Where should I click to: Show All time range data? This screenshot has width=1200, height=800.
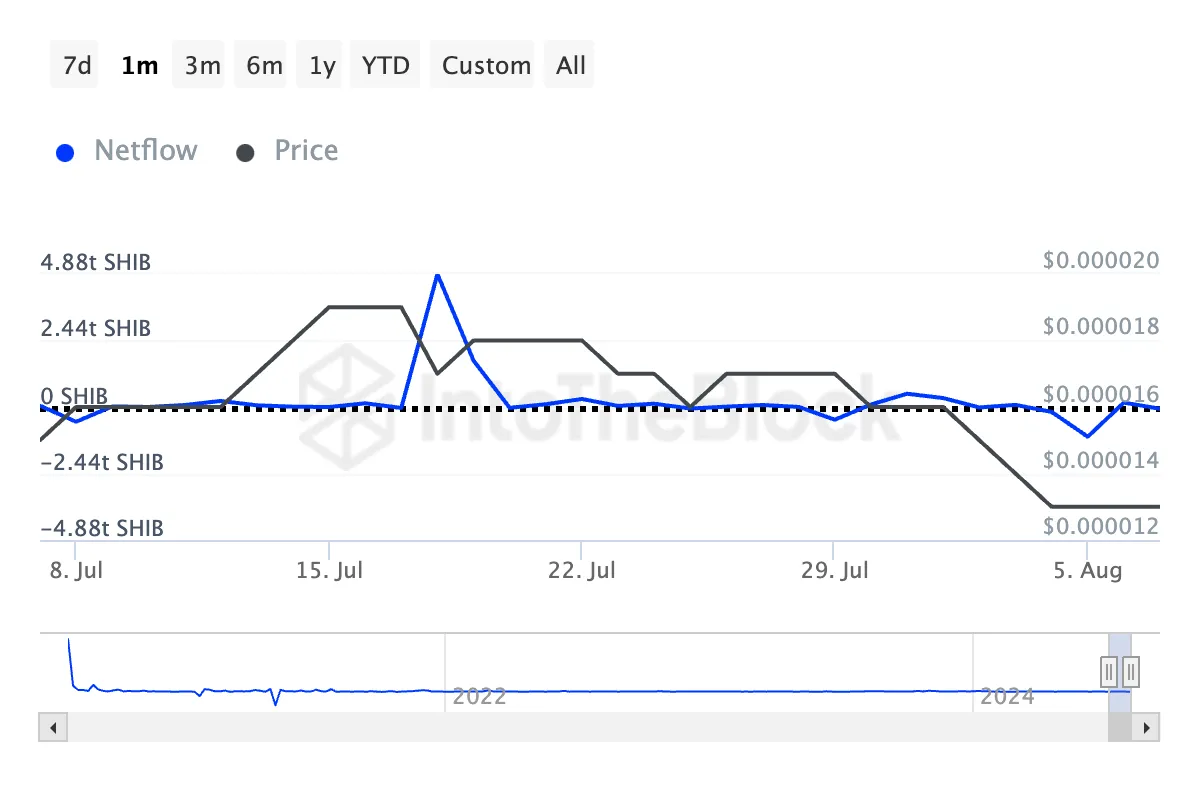571,66
